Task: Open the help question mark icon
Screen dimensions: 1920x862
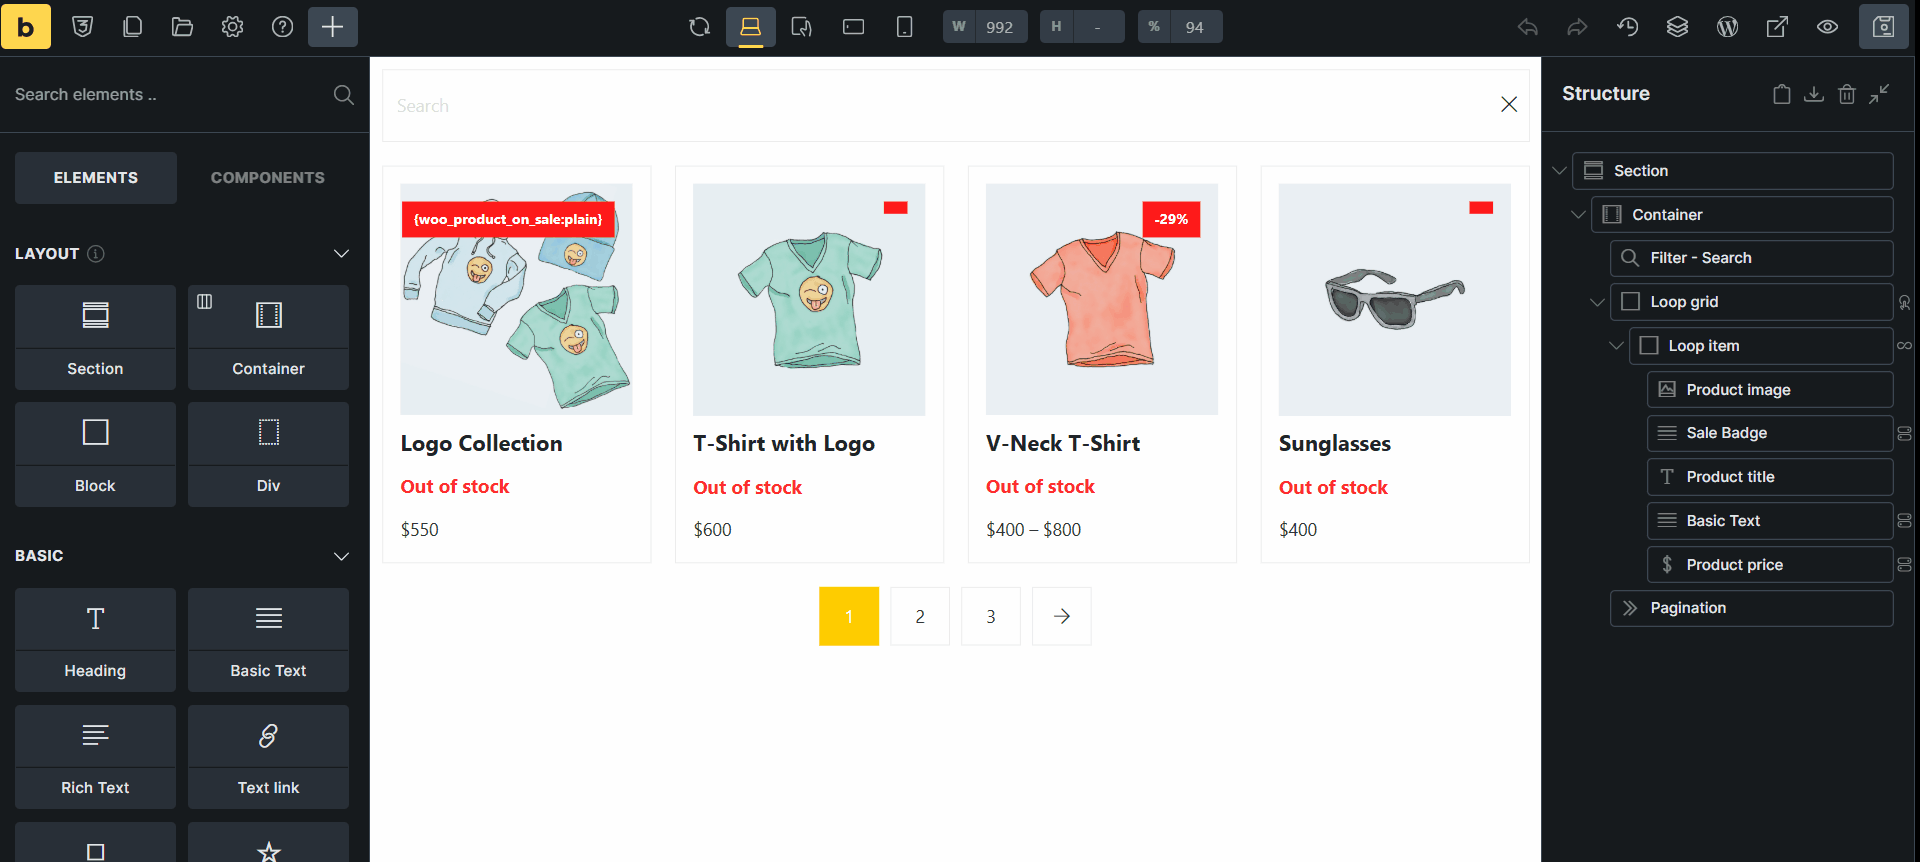Action: pos(283,27)
